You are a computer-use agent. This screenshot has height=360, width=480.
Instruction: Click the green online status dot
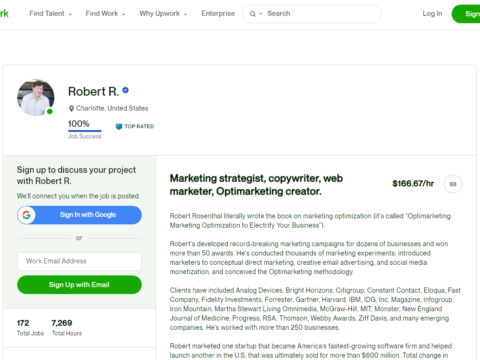[x=50, y=111]
